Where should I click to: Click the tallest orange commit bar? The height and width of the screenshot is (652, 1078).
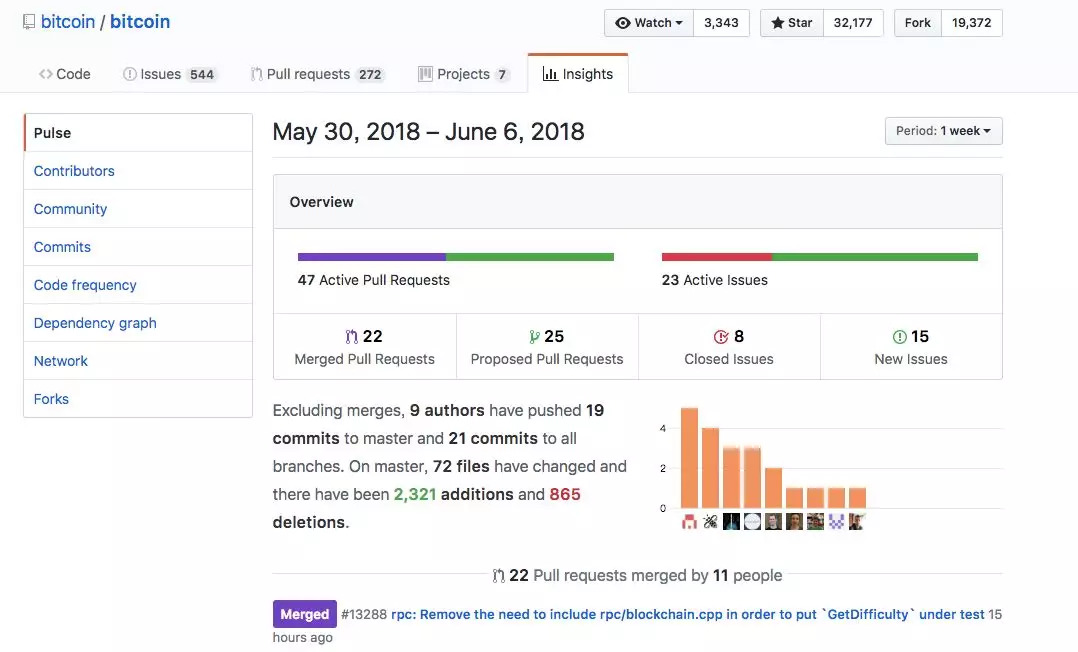pos(689,458)
